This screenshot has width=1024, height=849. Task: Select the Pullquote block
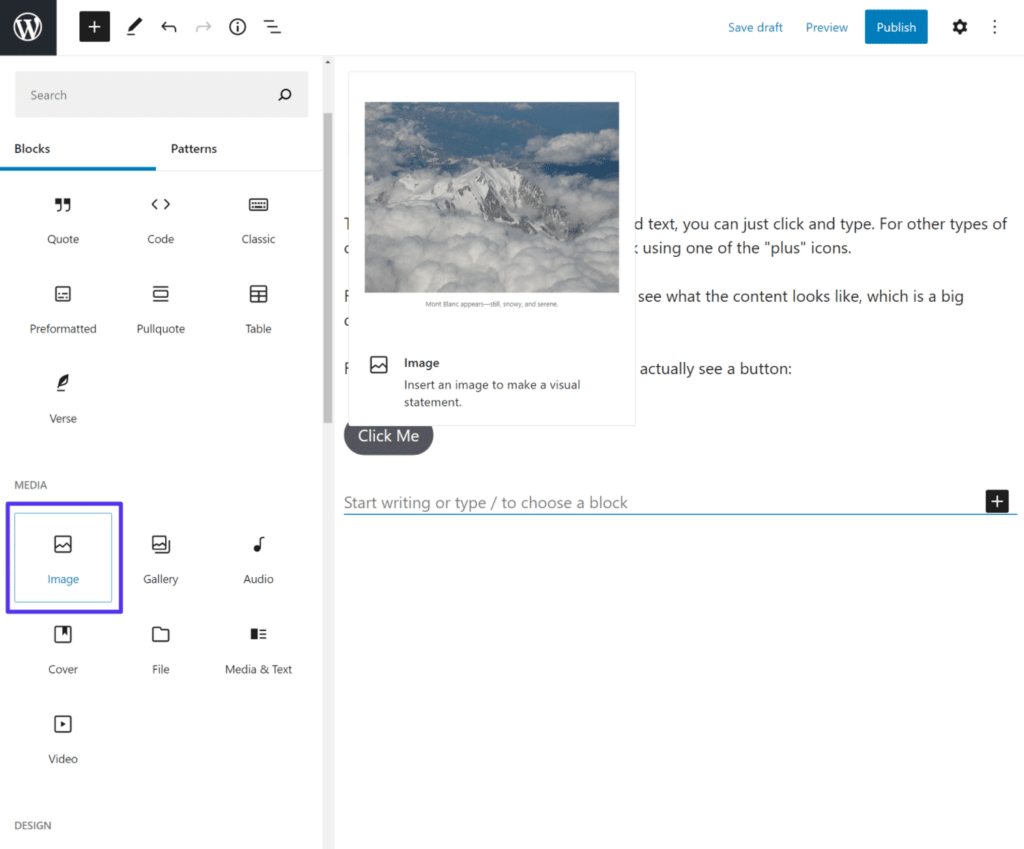(x=160, y=308)
